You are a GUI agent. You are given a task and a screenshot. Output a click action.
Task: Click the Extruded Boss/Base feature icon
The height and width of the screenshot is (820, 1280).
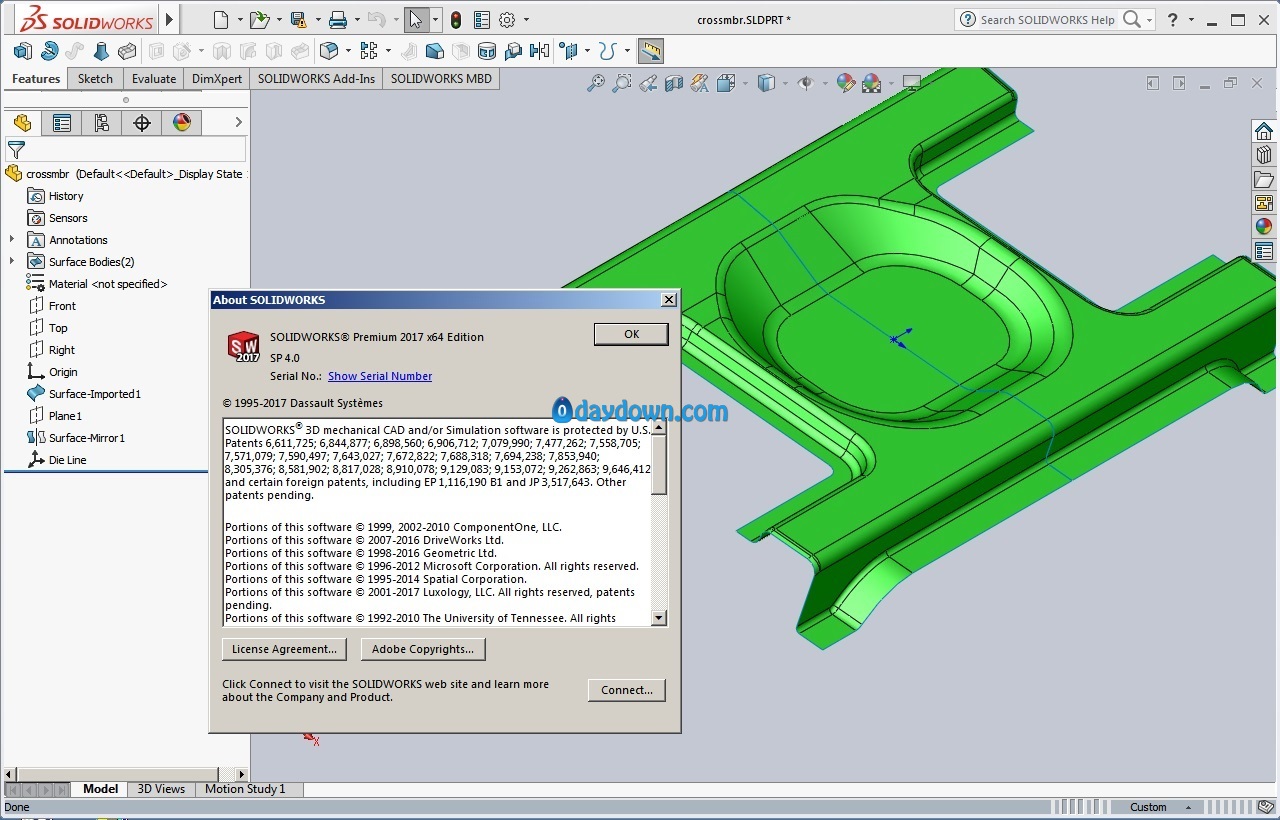click(x=22, y=51)
